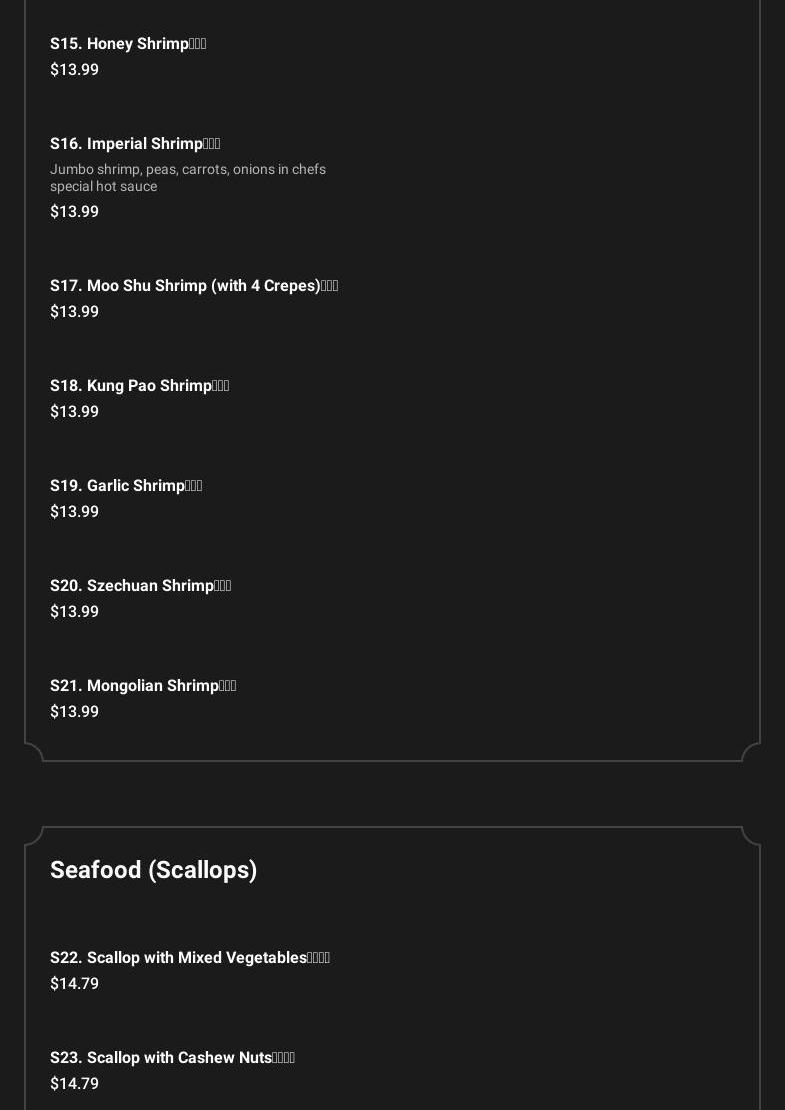The height and width of the screenshot is (1110, 785).
Task: Click the Szechuan Shrimp price
Action: pos(74,611)
